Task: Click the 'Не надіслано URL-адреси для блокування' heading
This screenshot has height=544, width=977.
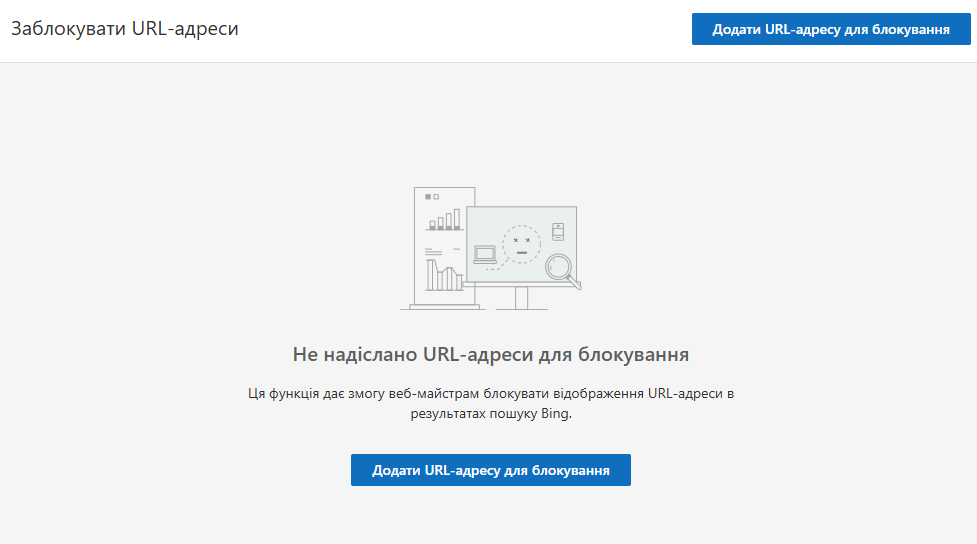Action: pyautogui.click(x=490, y=354)
